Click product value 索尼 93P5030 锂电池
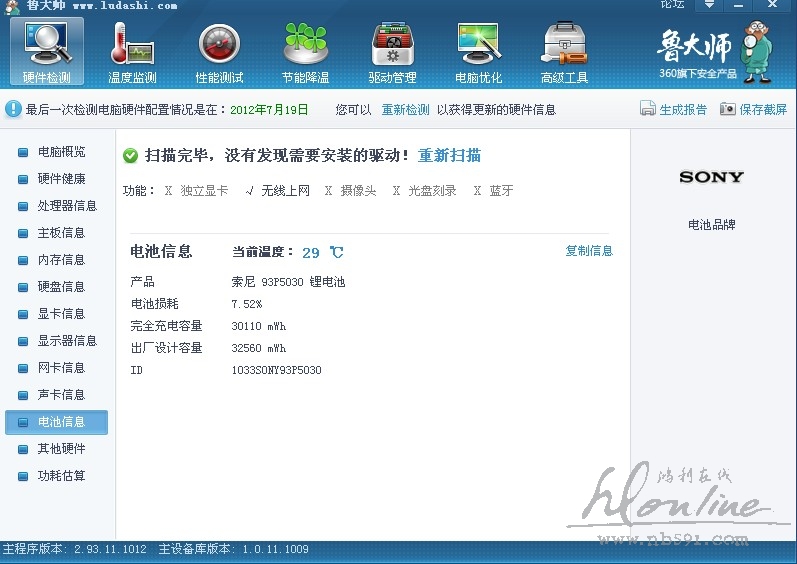The image size is (797, 564). point(288,281)
